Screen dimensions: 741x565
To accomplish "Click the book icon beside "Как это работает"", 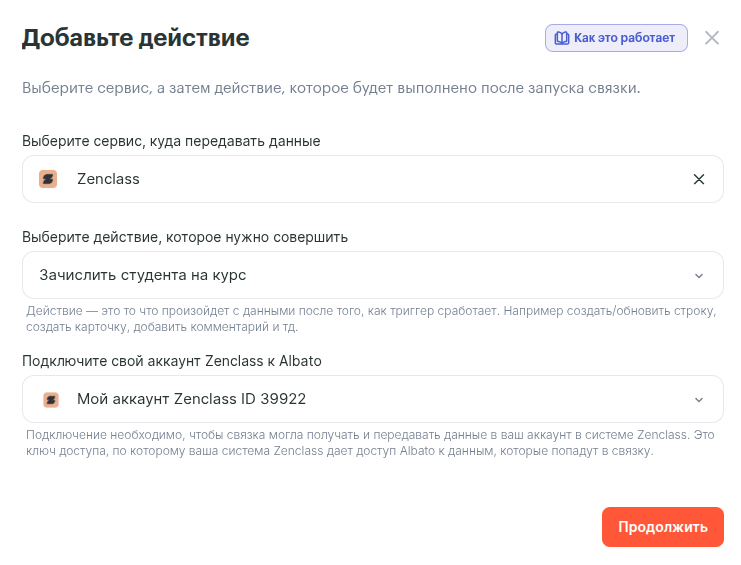I will [562, 38].
